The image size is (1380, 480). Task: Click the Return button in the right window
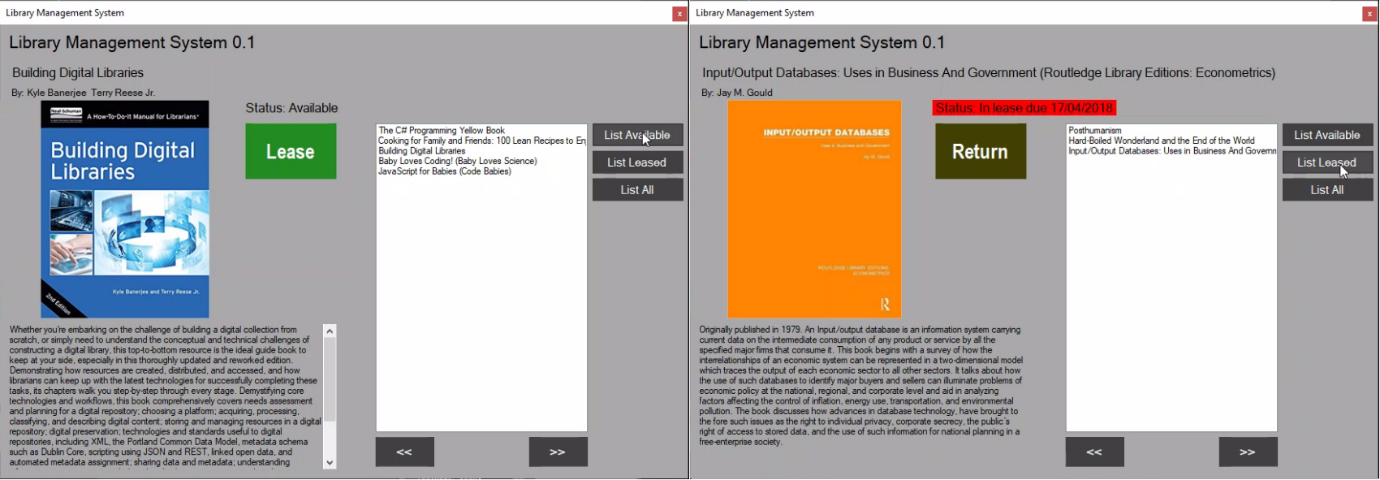[980, 151]
